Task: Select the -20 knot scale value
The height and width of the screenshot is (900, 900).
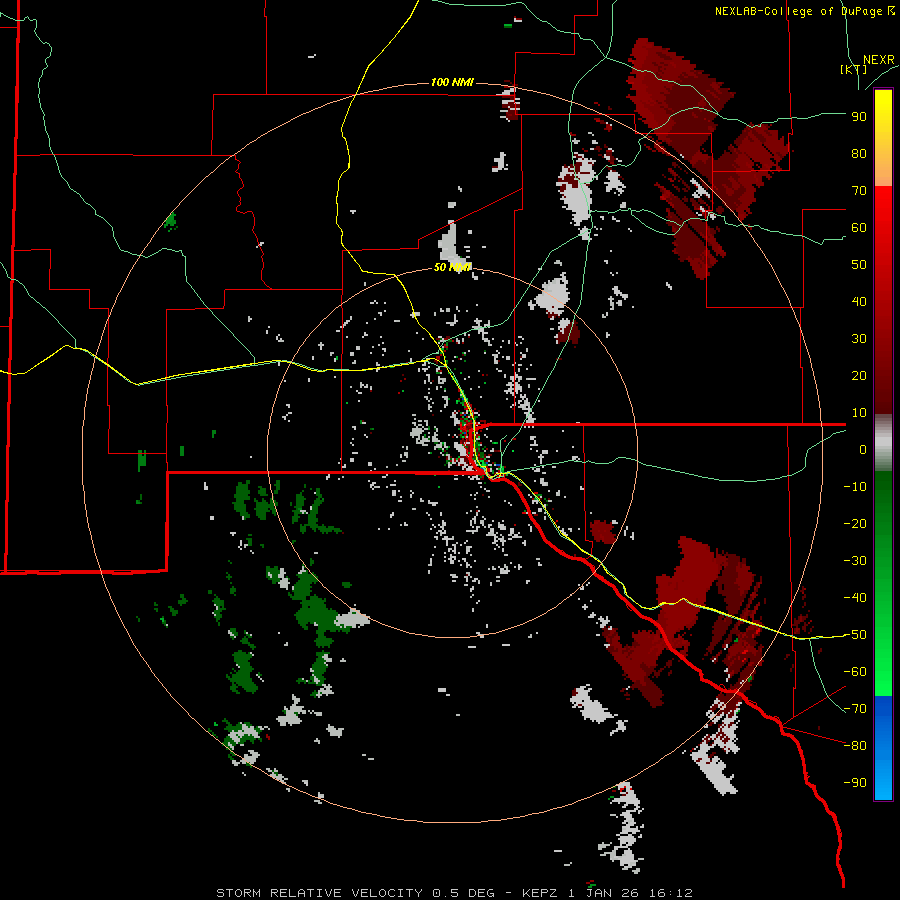Action: [x=855, y=523]
